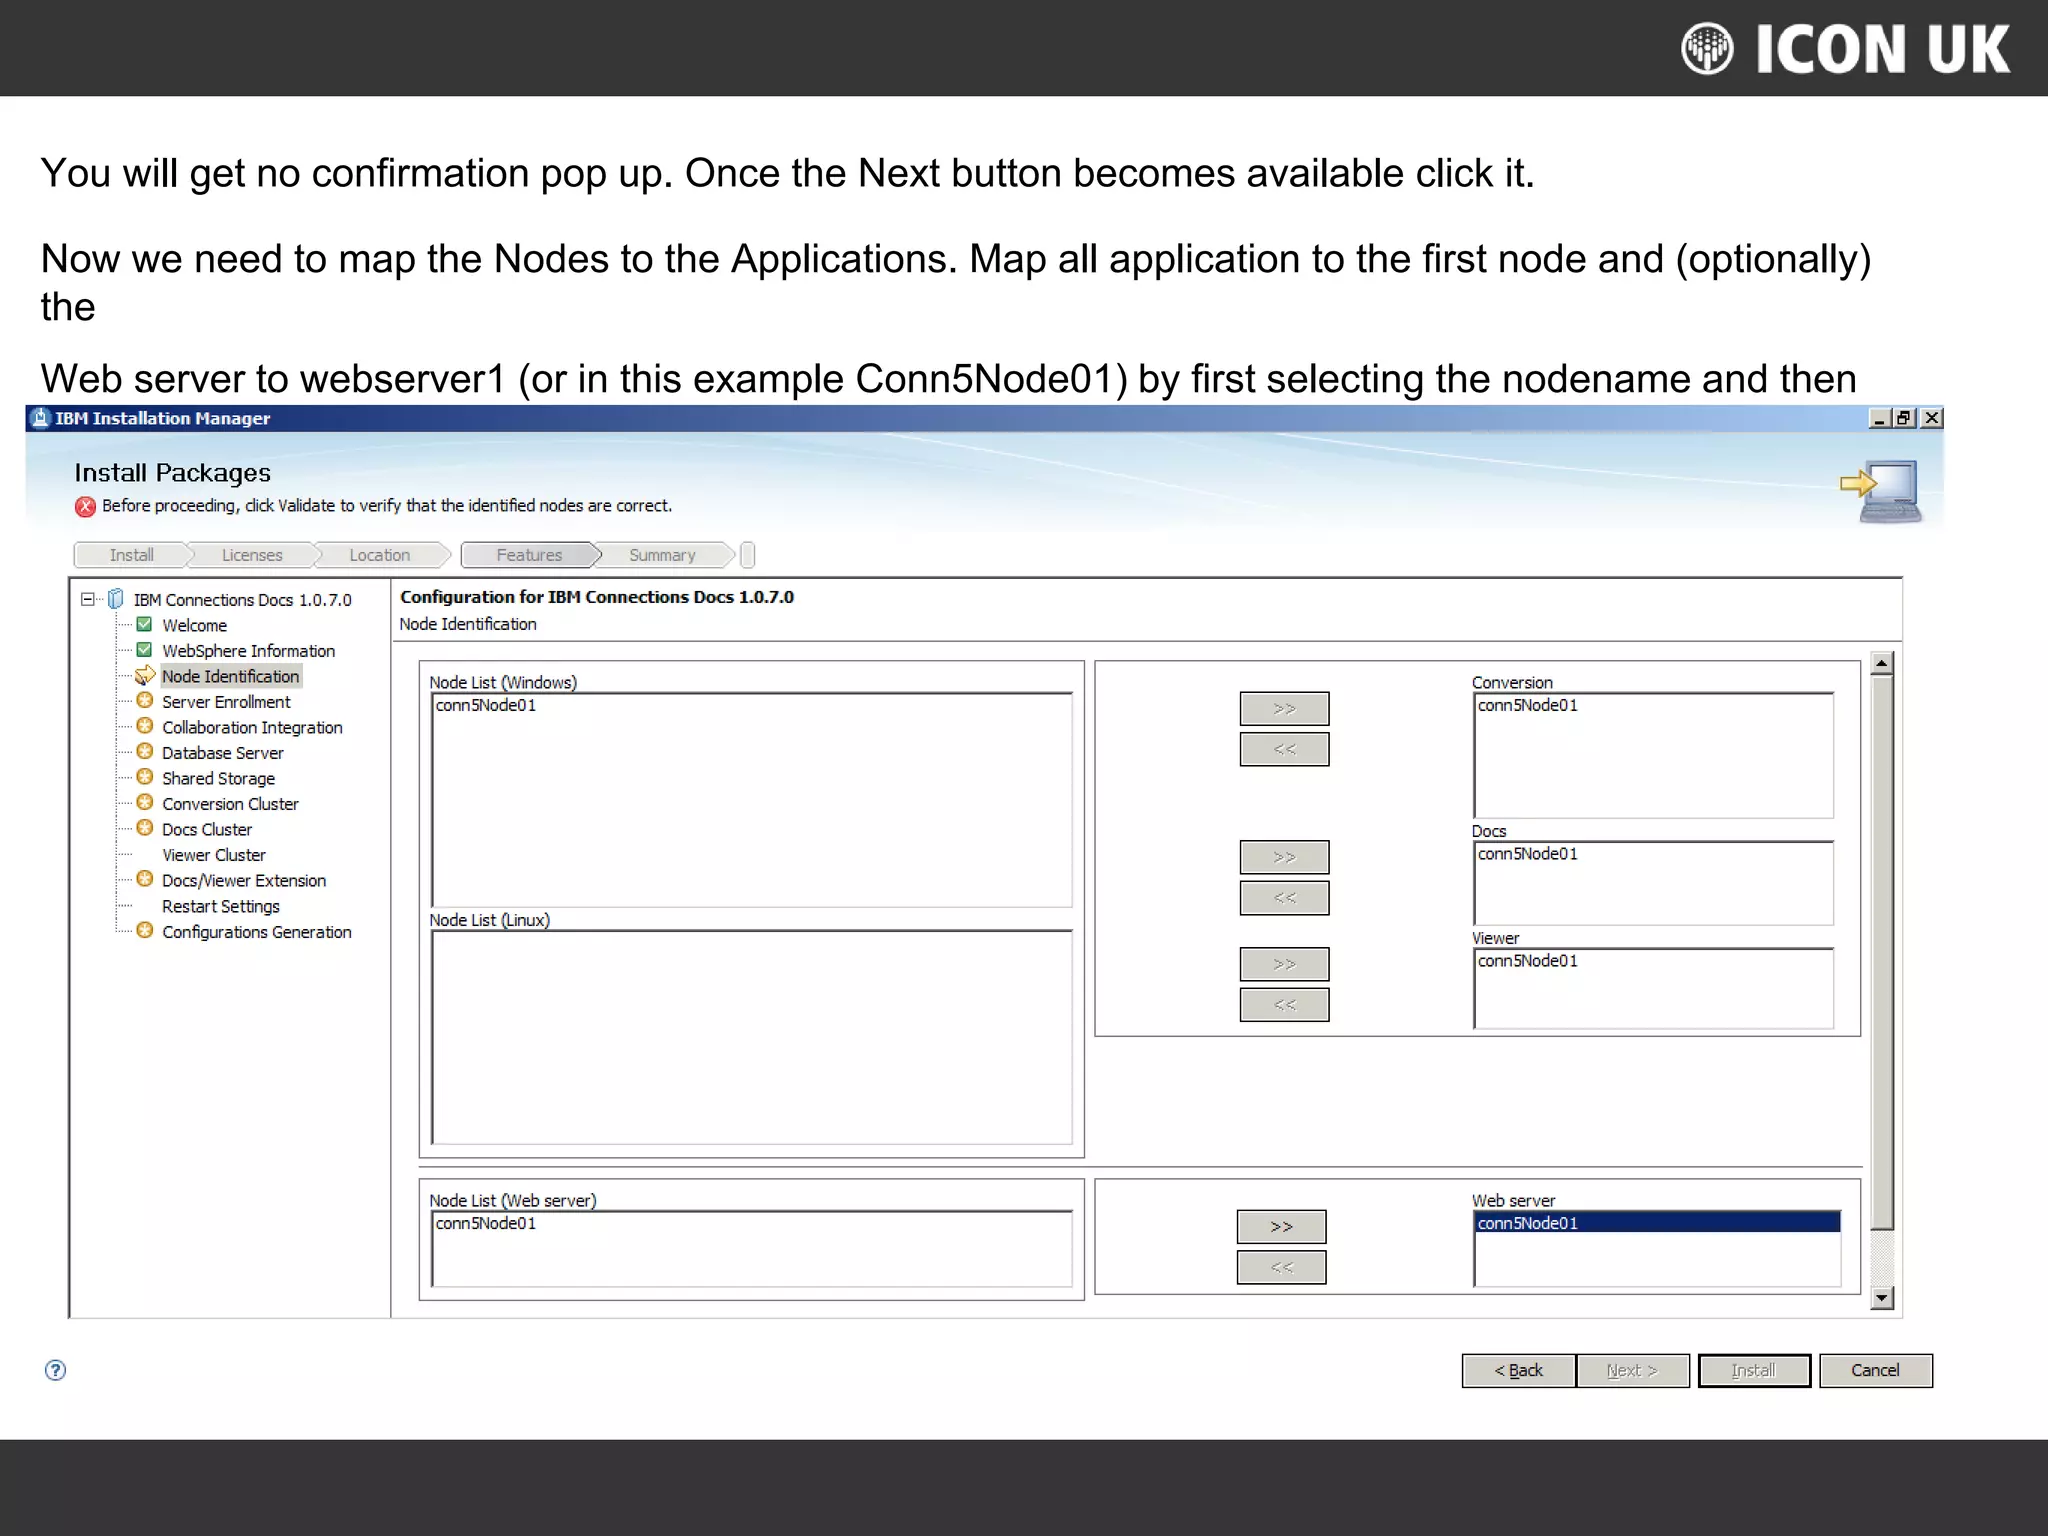Click the IBM Installation Manager title bar icon
Viewport: 2048px width, 1536px height.
pos(40,418)
